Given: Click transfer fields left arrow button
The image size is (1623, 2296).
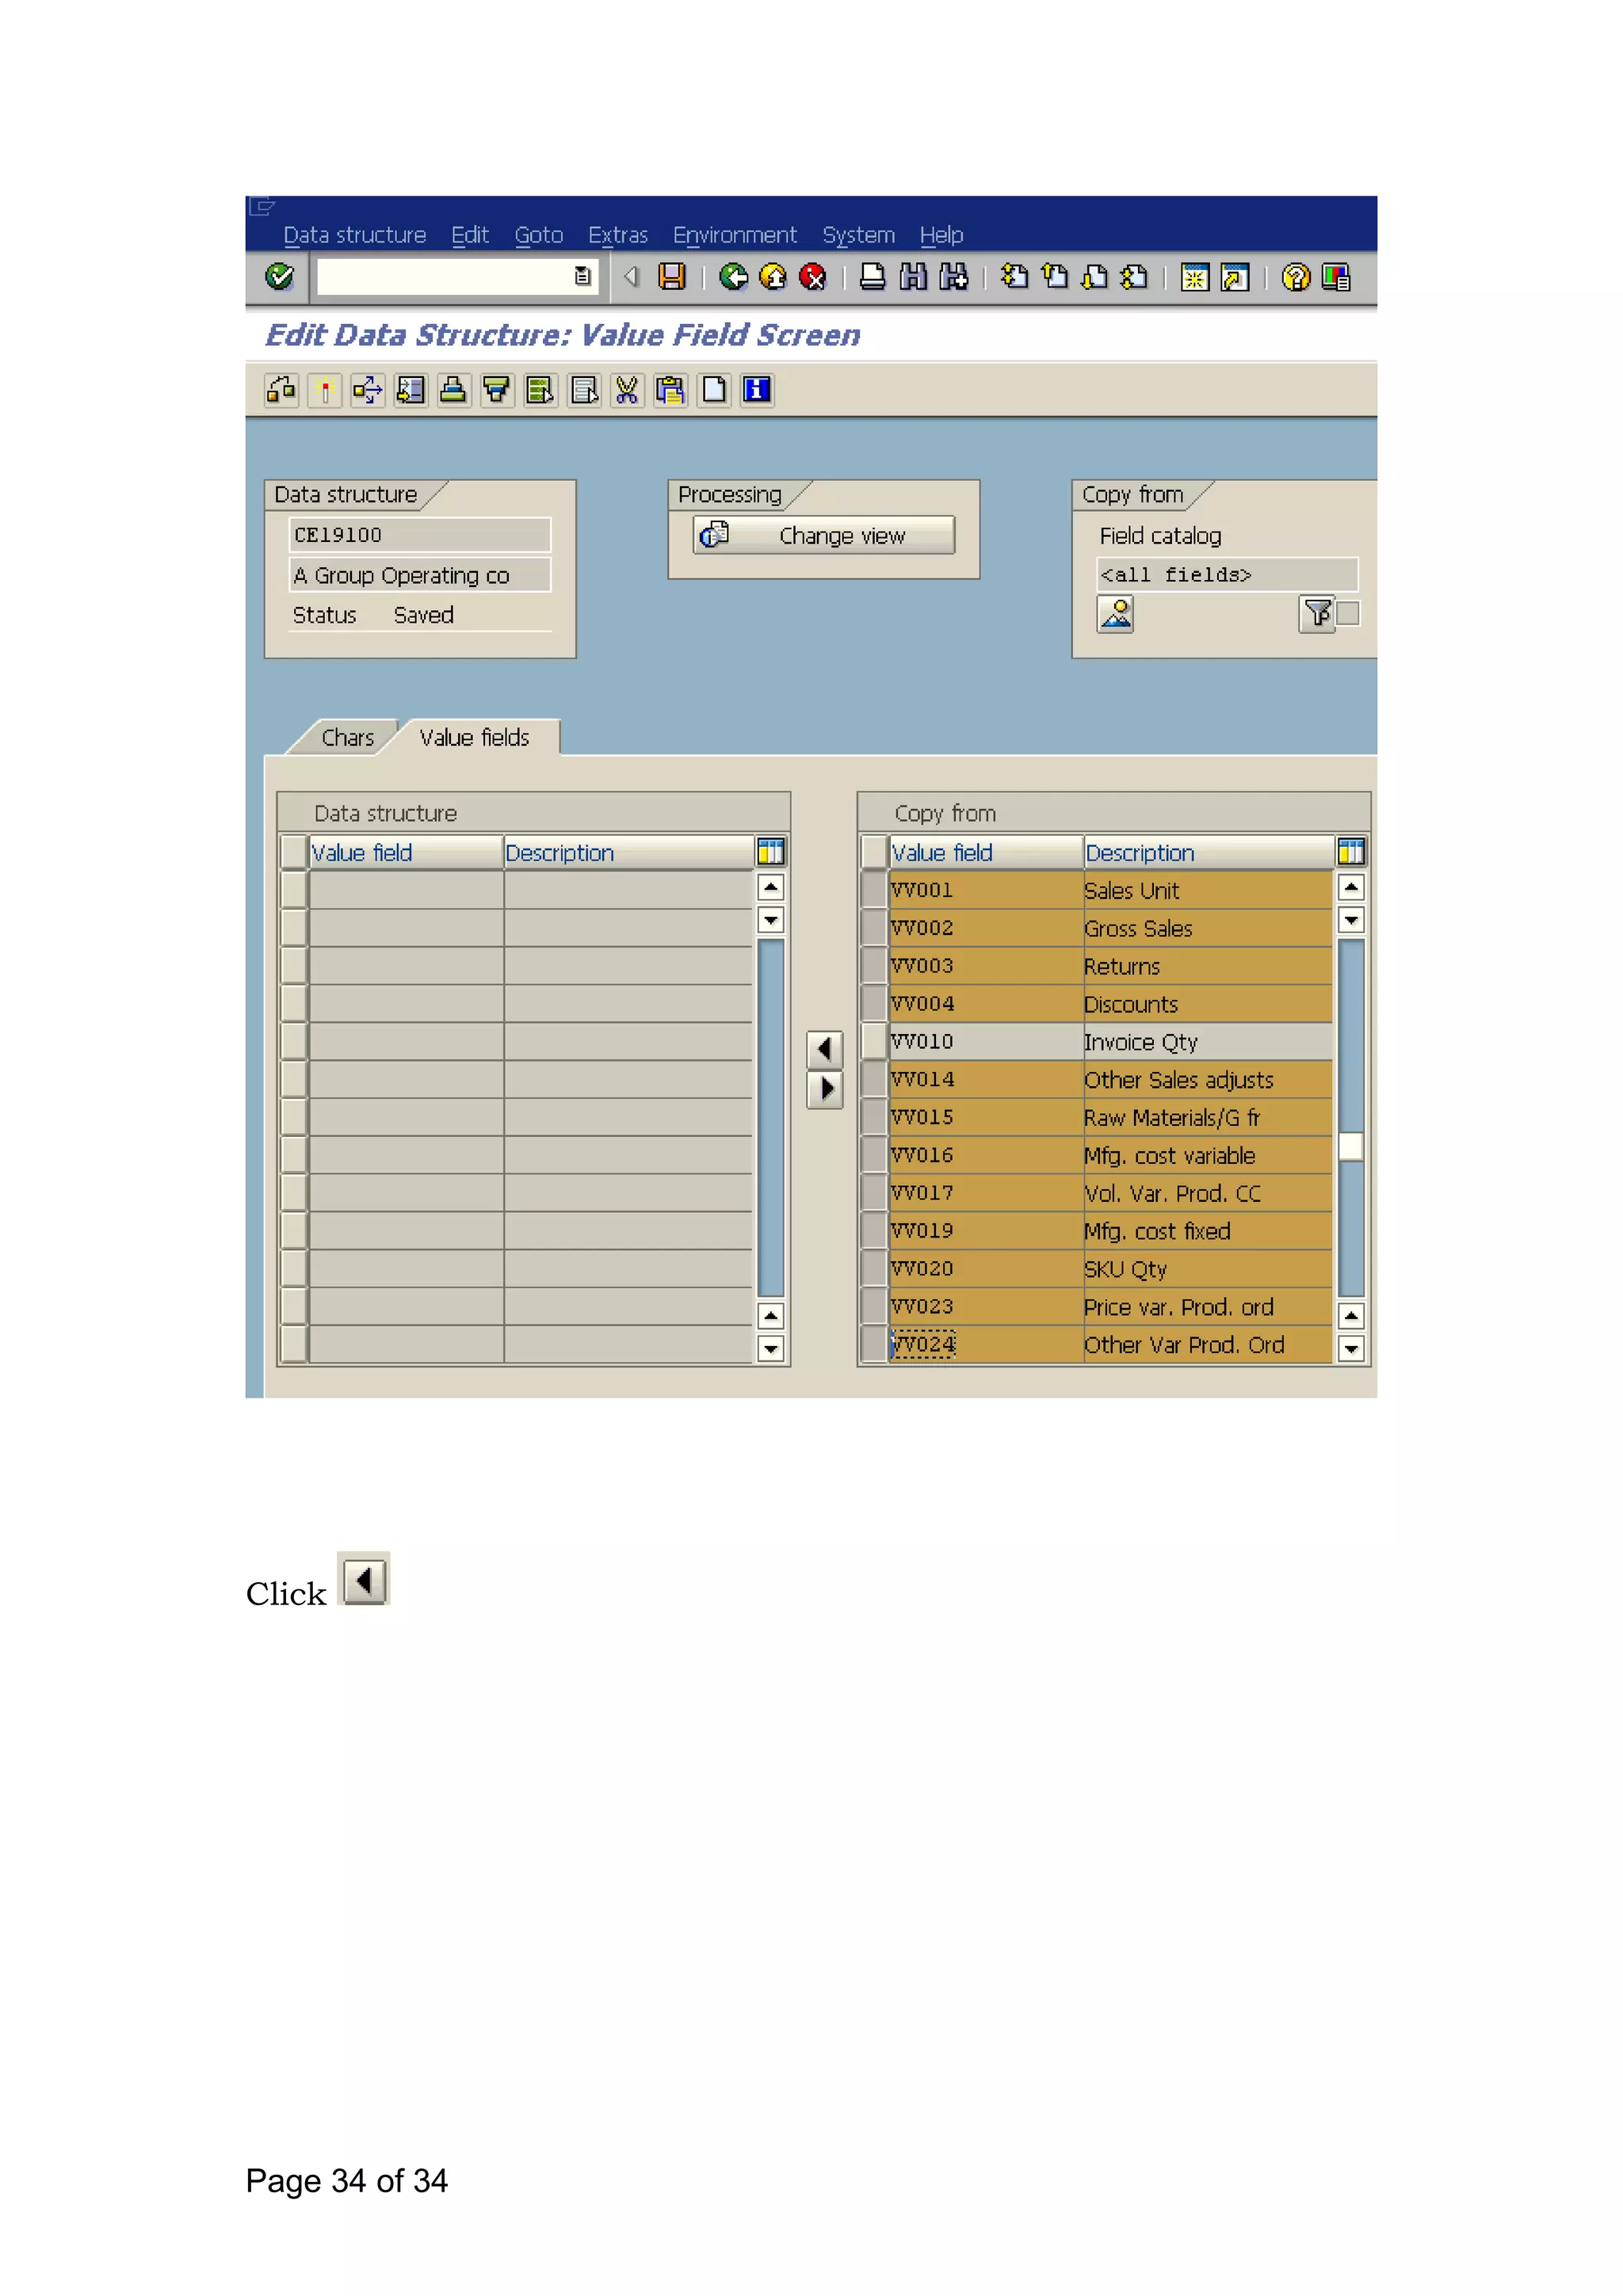Looking at the screenshot, I should pos(824,1049).
